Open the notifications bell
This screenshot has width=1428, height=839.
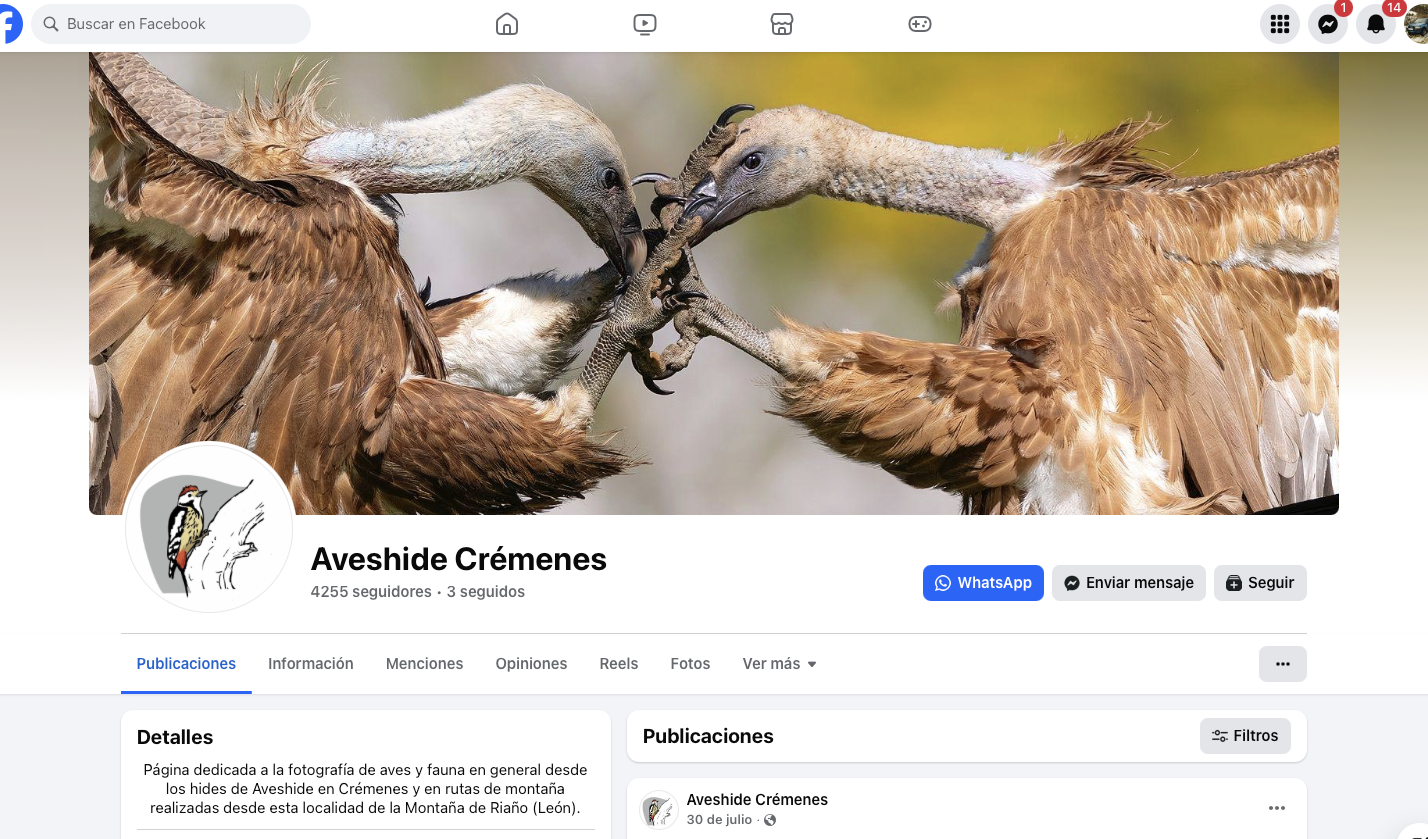coord(1376,24)
